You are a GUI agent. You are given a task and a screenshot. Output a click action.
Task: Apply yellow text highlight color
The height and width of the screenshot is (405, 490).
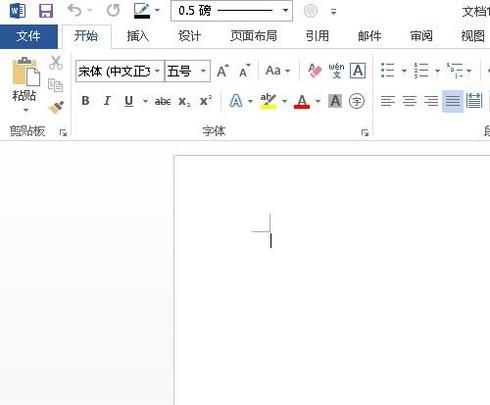coord(268,101)
